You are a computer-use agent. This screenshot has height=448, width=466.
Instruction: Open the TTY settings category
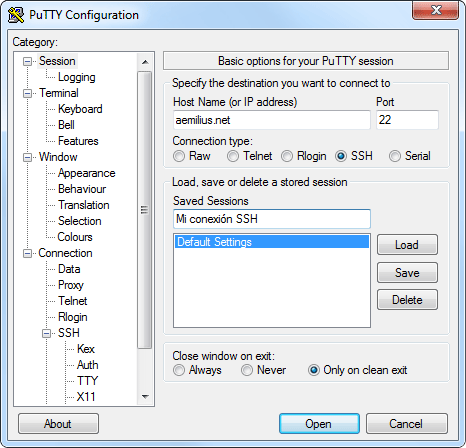[87, 381]
